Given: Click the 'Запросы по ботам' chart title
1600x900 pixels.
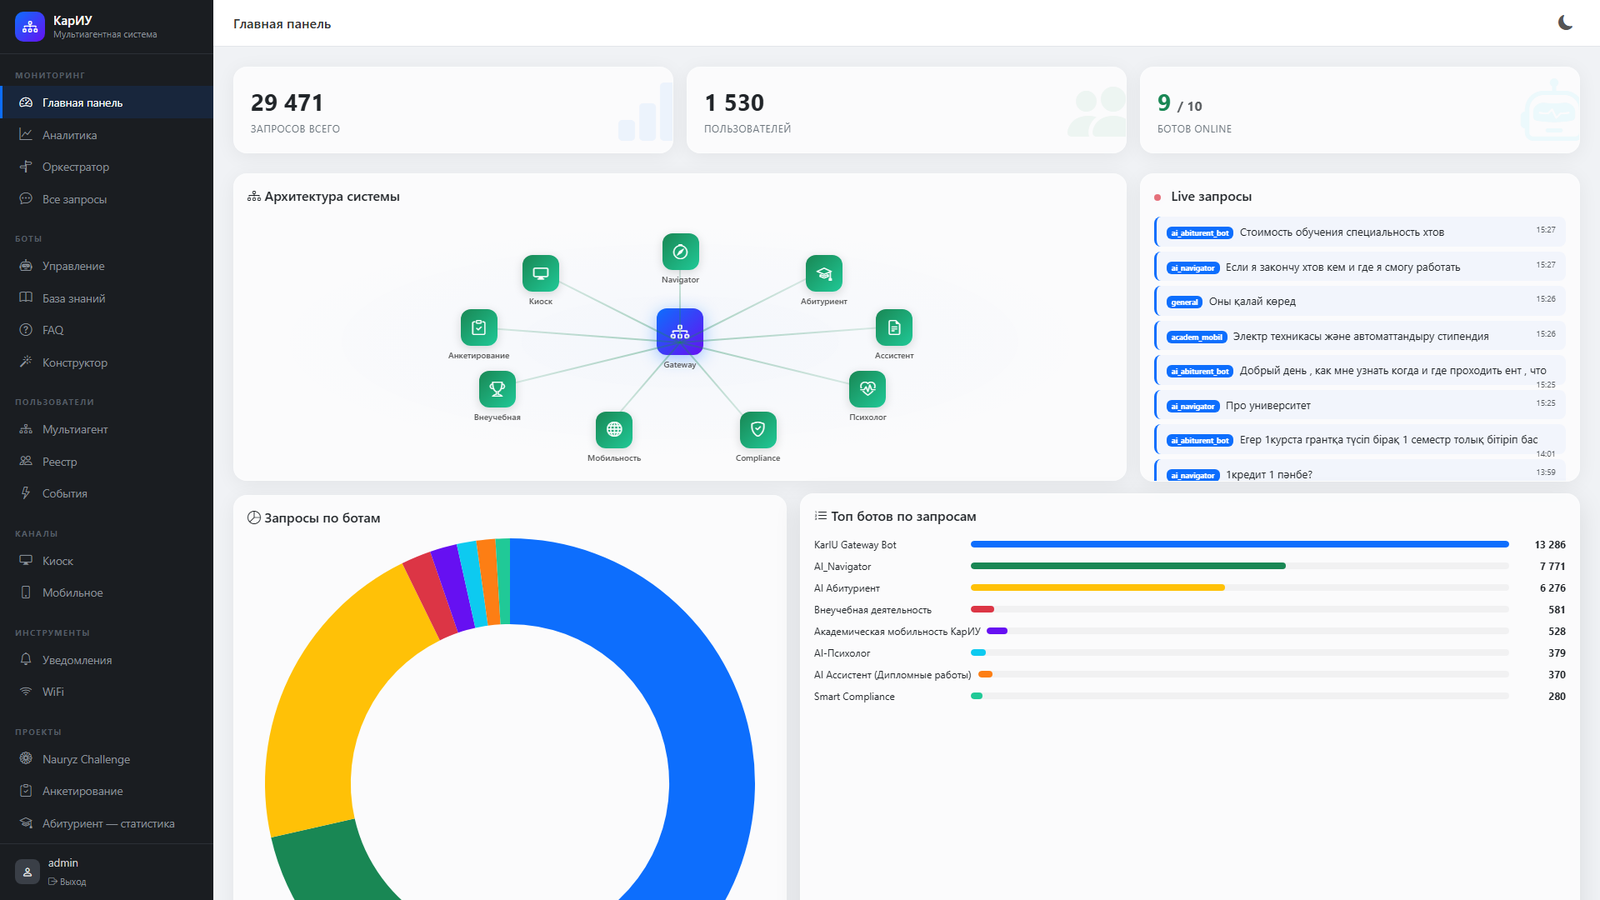Looking at the screenshot, I should coord(322,518).
